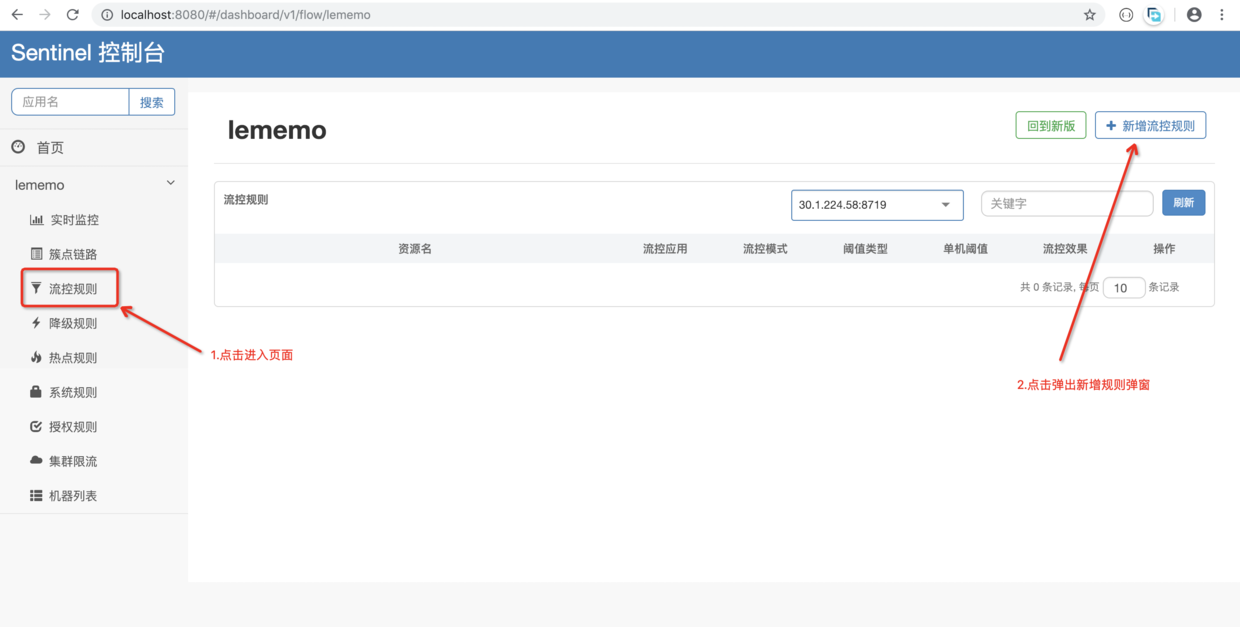This screenshot has width=1240, height=627.
Task: Click the 流控规则 panel title
Action: 246,200
